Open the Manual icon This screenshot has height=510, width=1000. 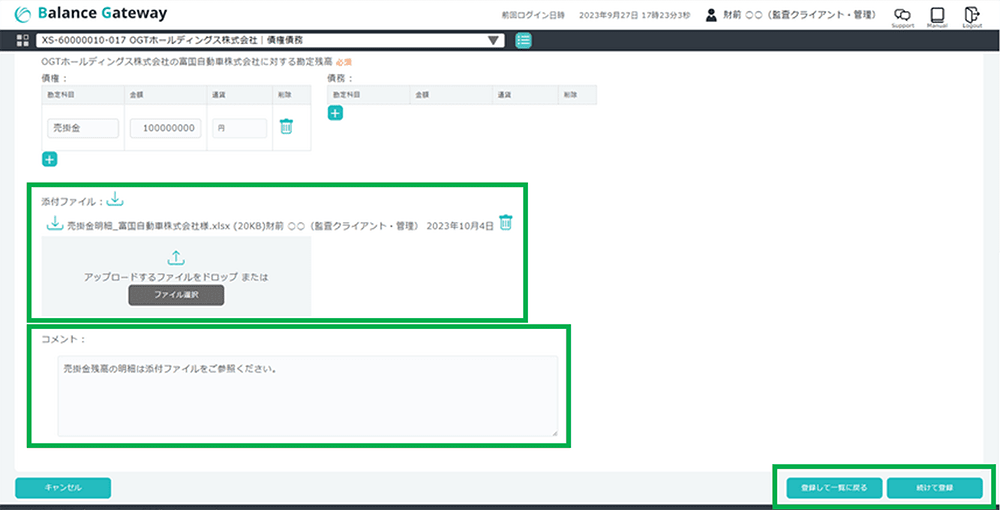937,15
